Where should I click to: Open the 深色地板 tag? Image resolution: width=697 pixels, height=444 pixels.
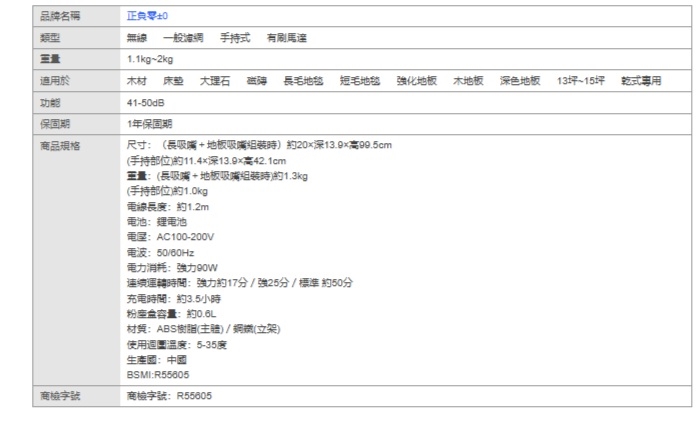click(x=520, y=80)
